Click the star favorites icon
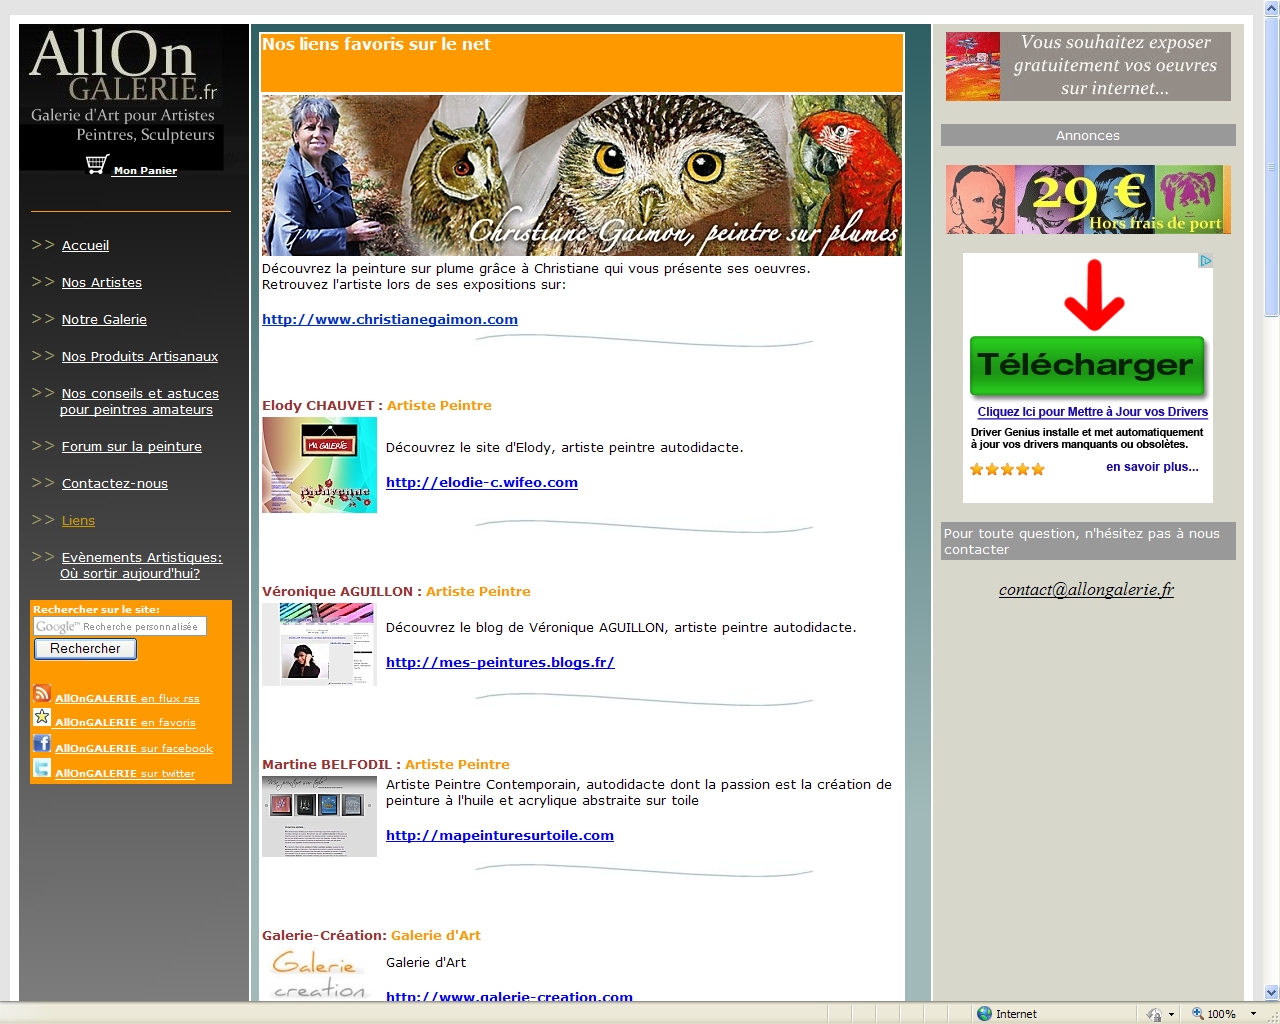 pyautogui.click(x=42, y=717)
